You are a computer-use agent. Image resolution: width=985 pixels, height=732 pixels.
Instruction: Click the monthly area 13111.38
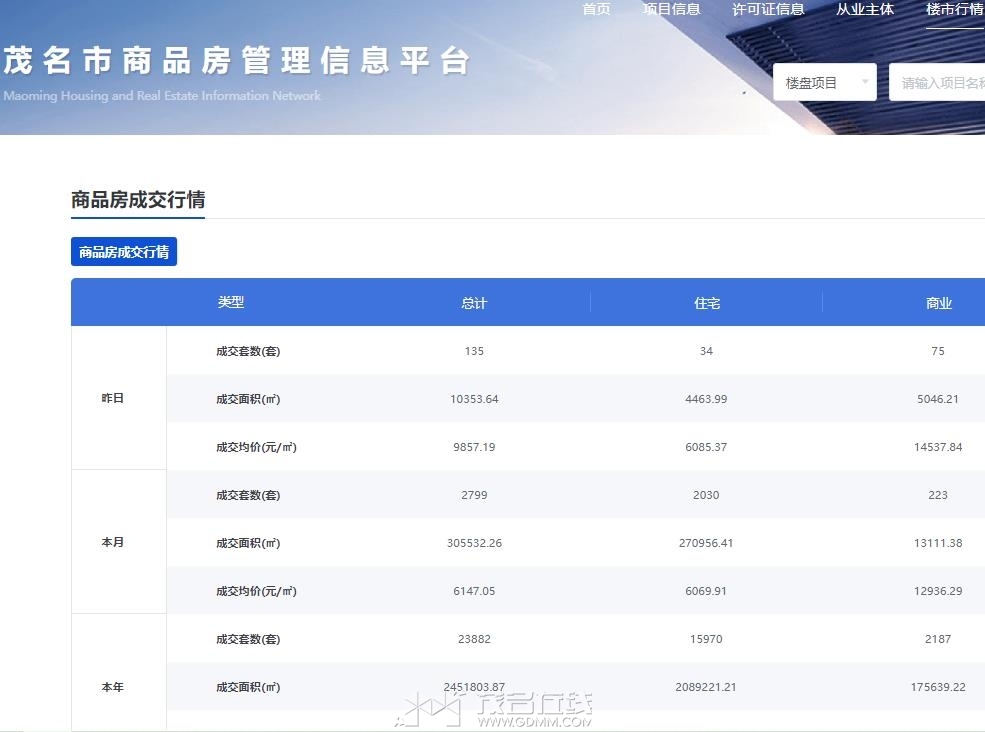[x=938, y=543]
